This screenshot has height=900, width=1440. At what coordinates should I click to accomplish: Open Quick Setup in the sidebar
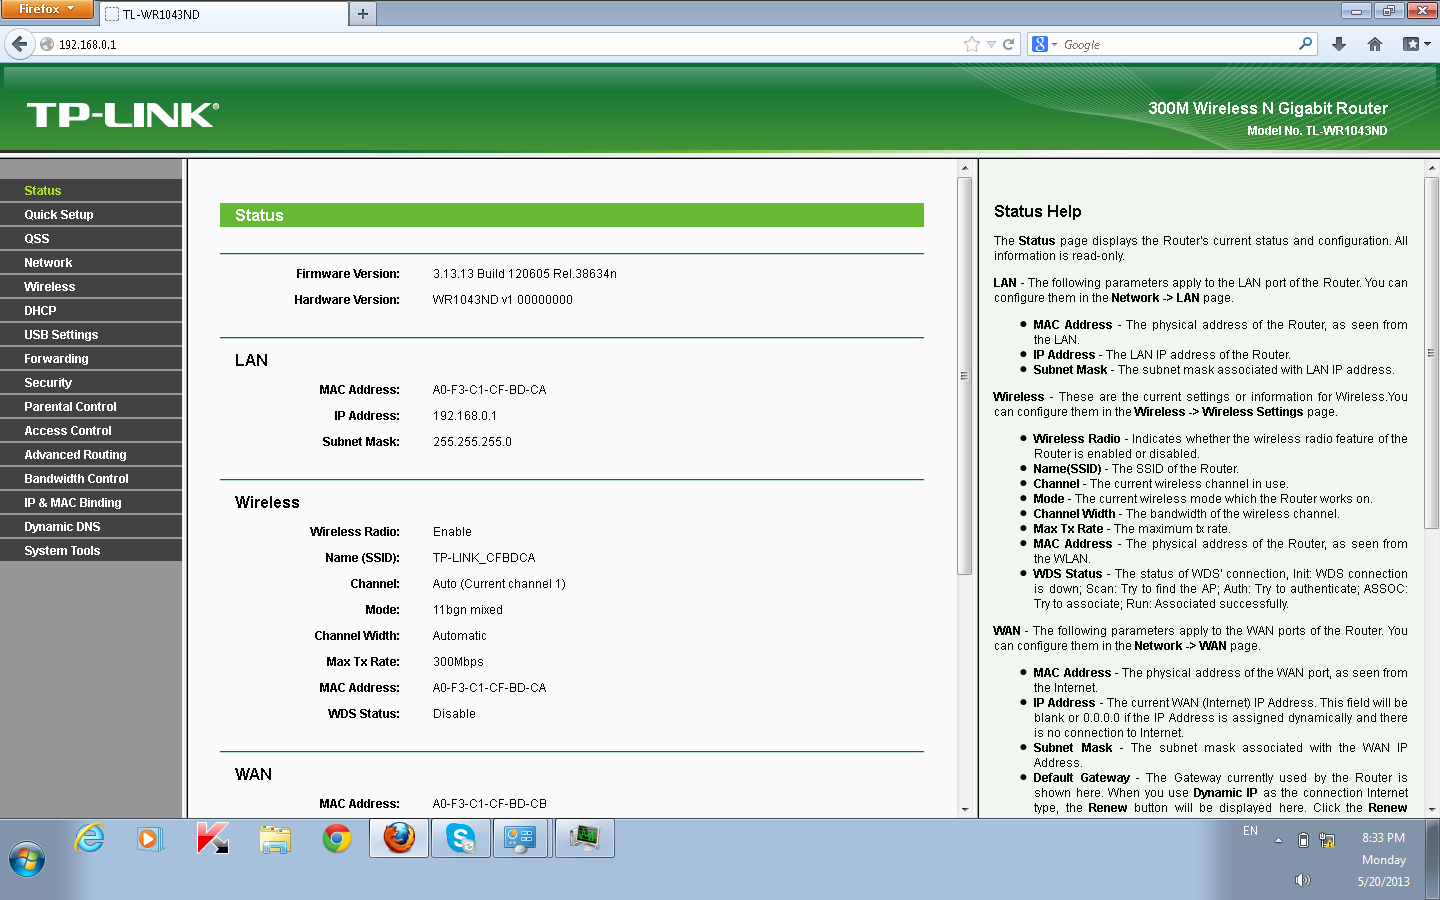(91, 214)
